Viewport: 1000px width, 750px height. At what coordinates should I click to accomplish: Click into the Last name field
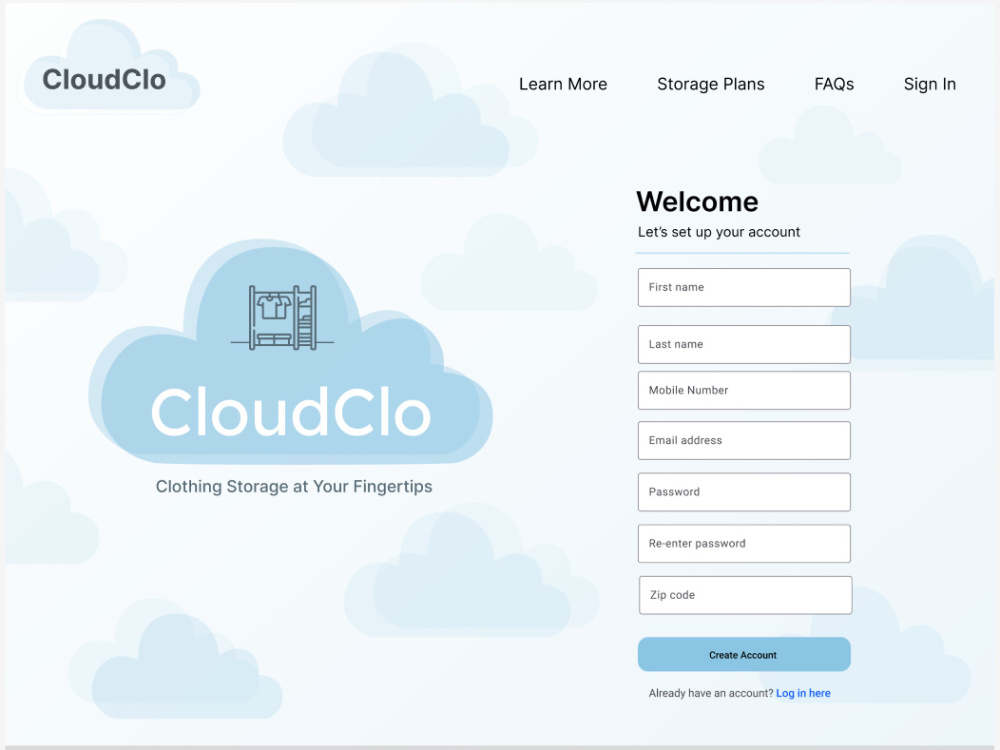pos(744,344)
